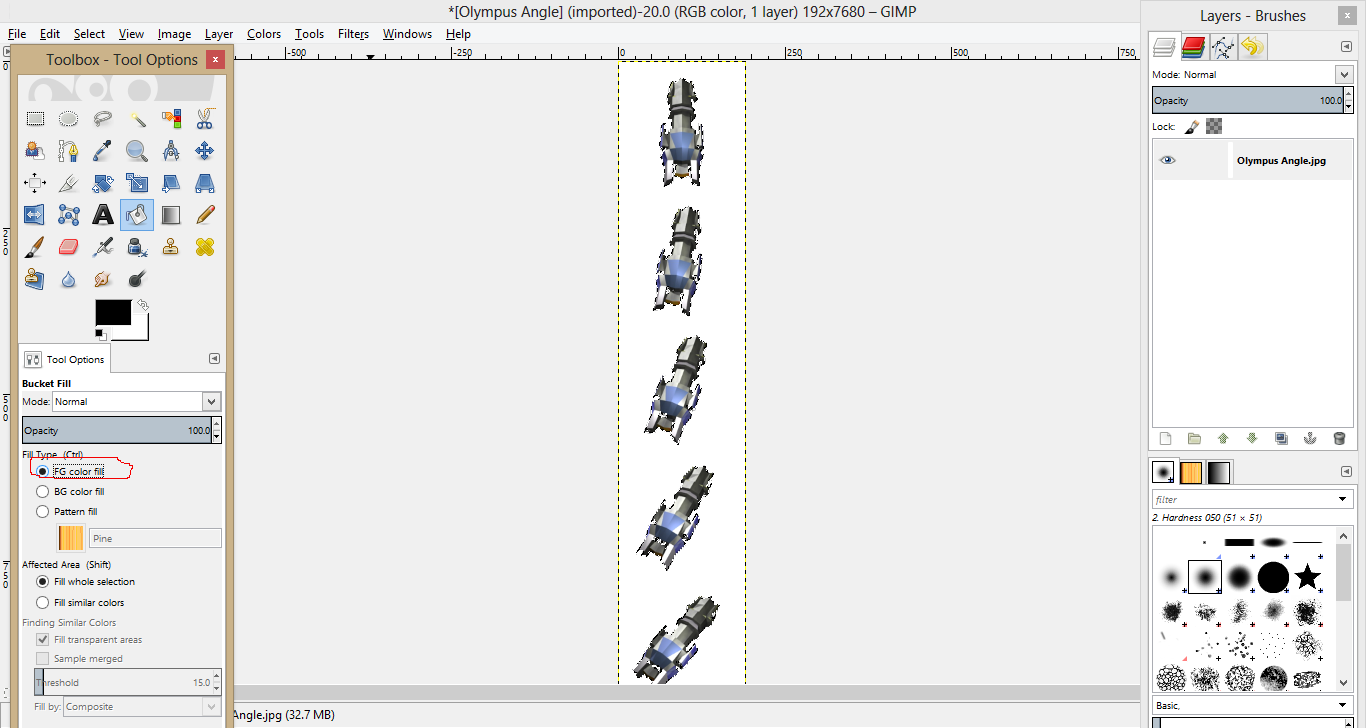Switch to the Patterns tab
Screen dimensions: 1366x728
pyautogui.click(x=1192, y=472)
